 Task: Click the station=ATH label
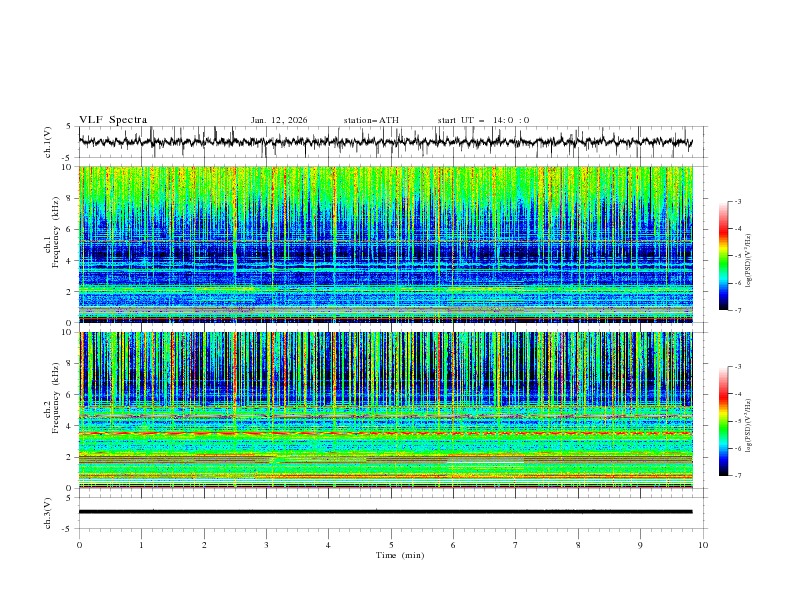(x=371, y=120)
